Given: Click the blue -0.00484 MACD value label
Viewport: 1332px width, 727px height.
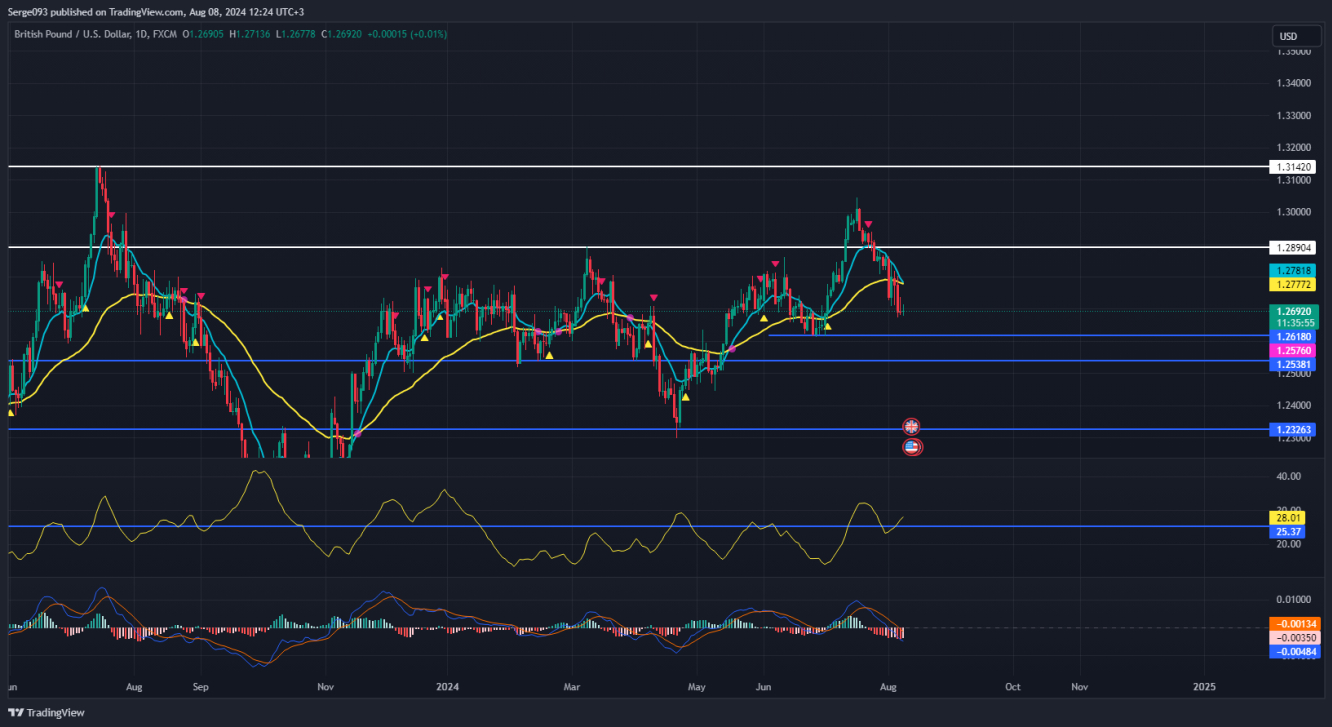Looking at the screenshot, I should 1296,652.
